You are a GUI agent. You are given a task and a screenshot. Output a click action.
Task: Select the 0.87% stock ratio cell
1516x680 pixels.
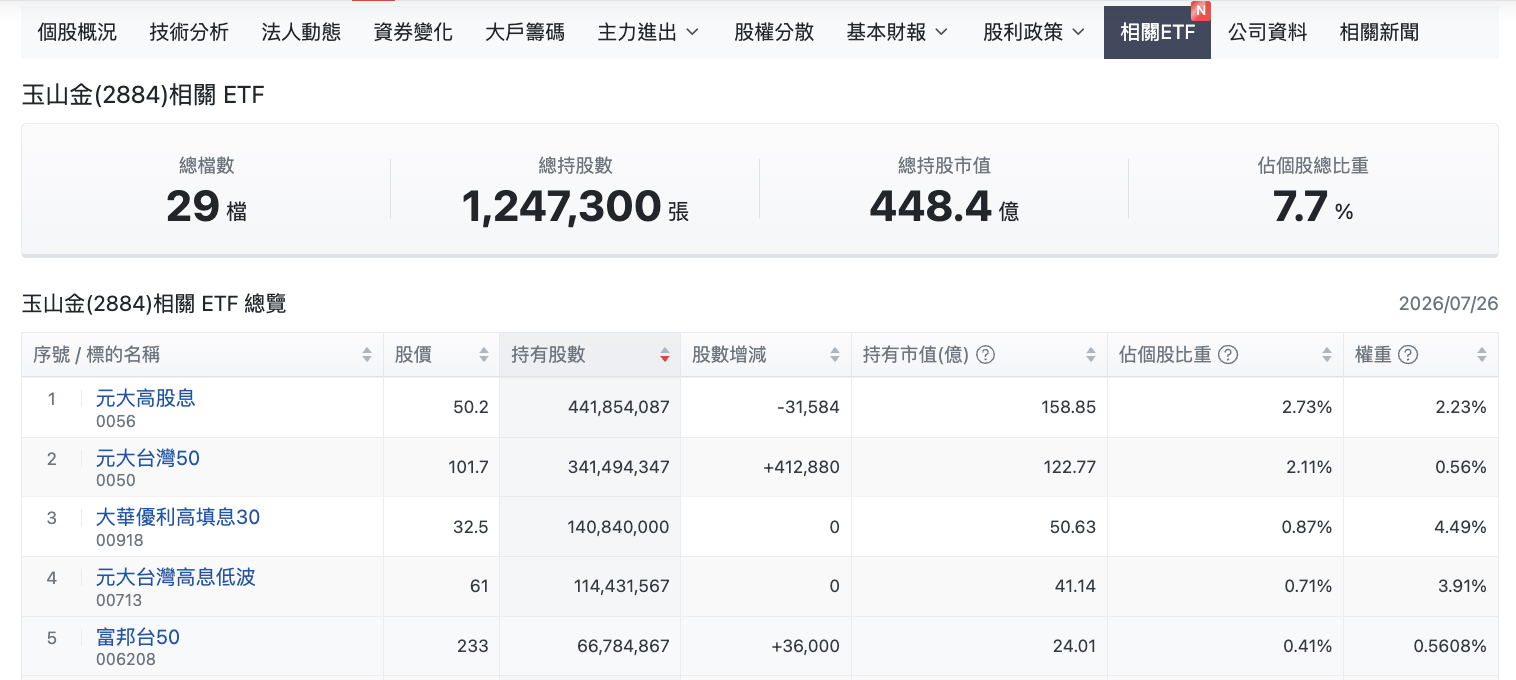click(x=1225, y=527)
